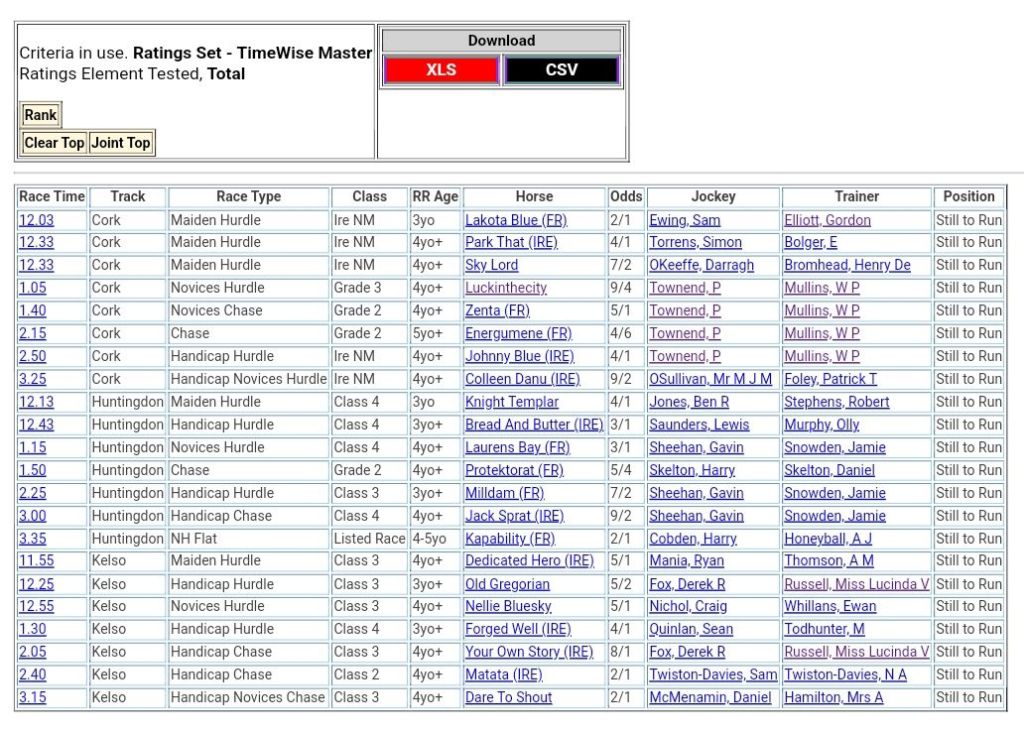Select the Clear Top filter button
Viewport: 1024px width, 732px height.
pyautogui.click(x=54, y=143)
